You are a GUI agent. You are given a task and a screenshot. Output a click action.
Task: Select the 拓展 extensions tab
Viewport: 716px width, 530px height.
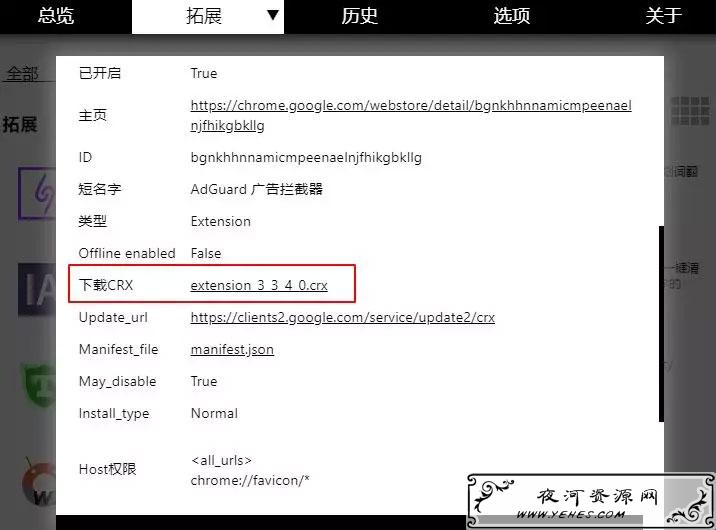click(204, 16)
